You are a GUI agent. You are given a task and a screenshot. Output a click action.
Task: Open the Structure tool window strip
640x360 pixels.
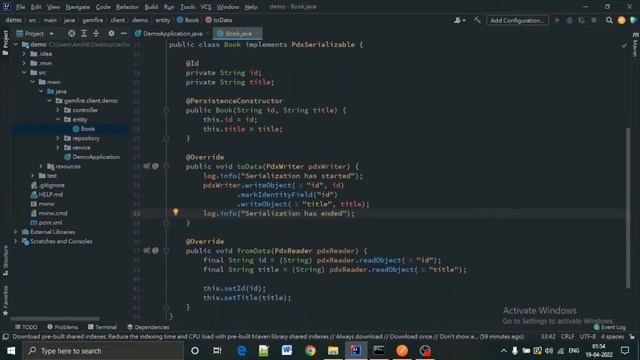pyautogui.click(x=5, y=260)
